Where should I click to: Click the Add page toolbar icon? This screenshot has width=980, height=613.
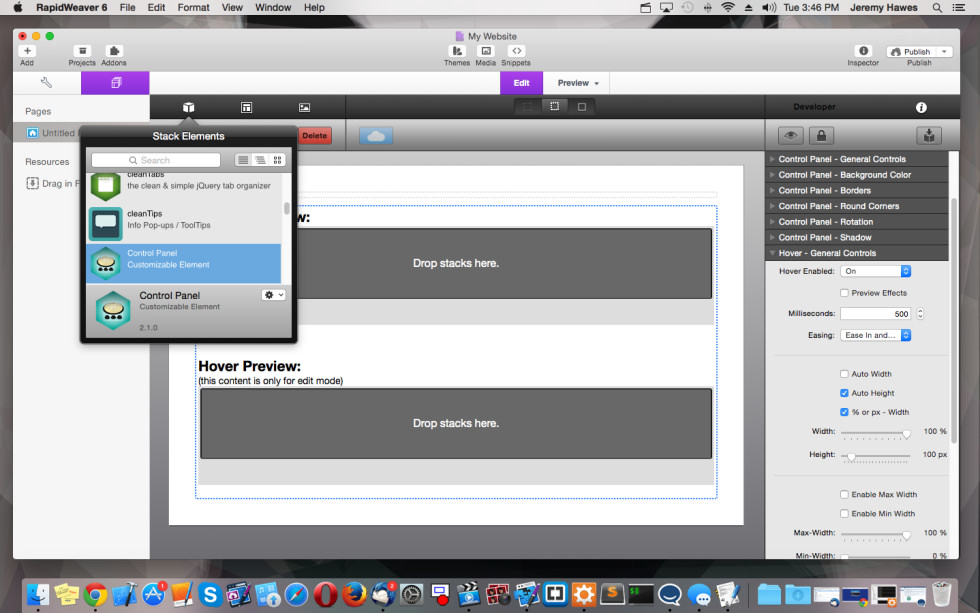coord(27,51)
